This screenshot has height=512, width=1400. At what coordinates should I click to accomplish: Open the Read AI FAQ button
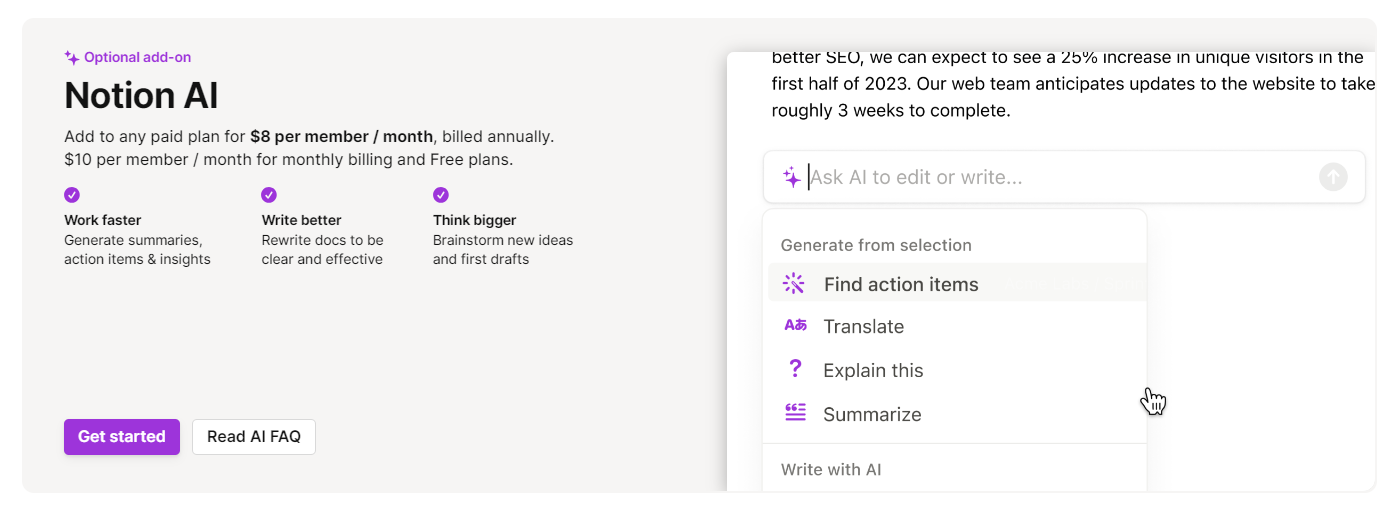[254, 437]
